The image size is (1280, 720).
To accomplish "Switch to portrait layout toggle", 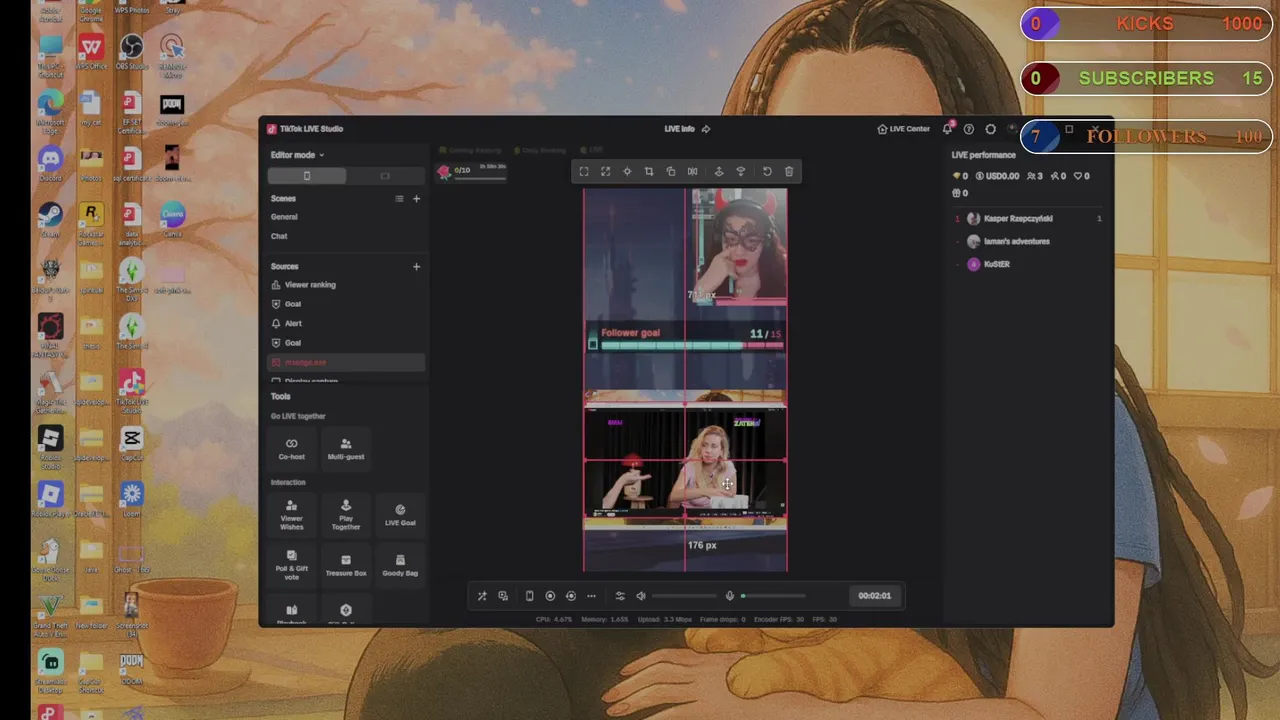I will click(307, 176).
